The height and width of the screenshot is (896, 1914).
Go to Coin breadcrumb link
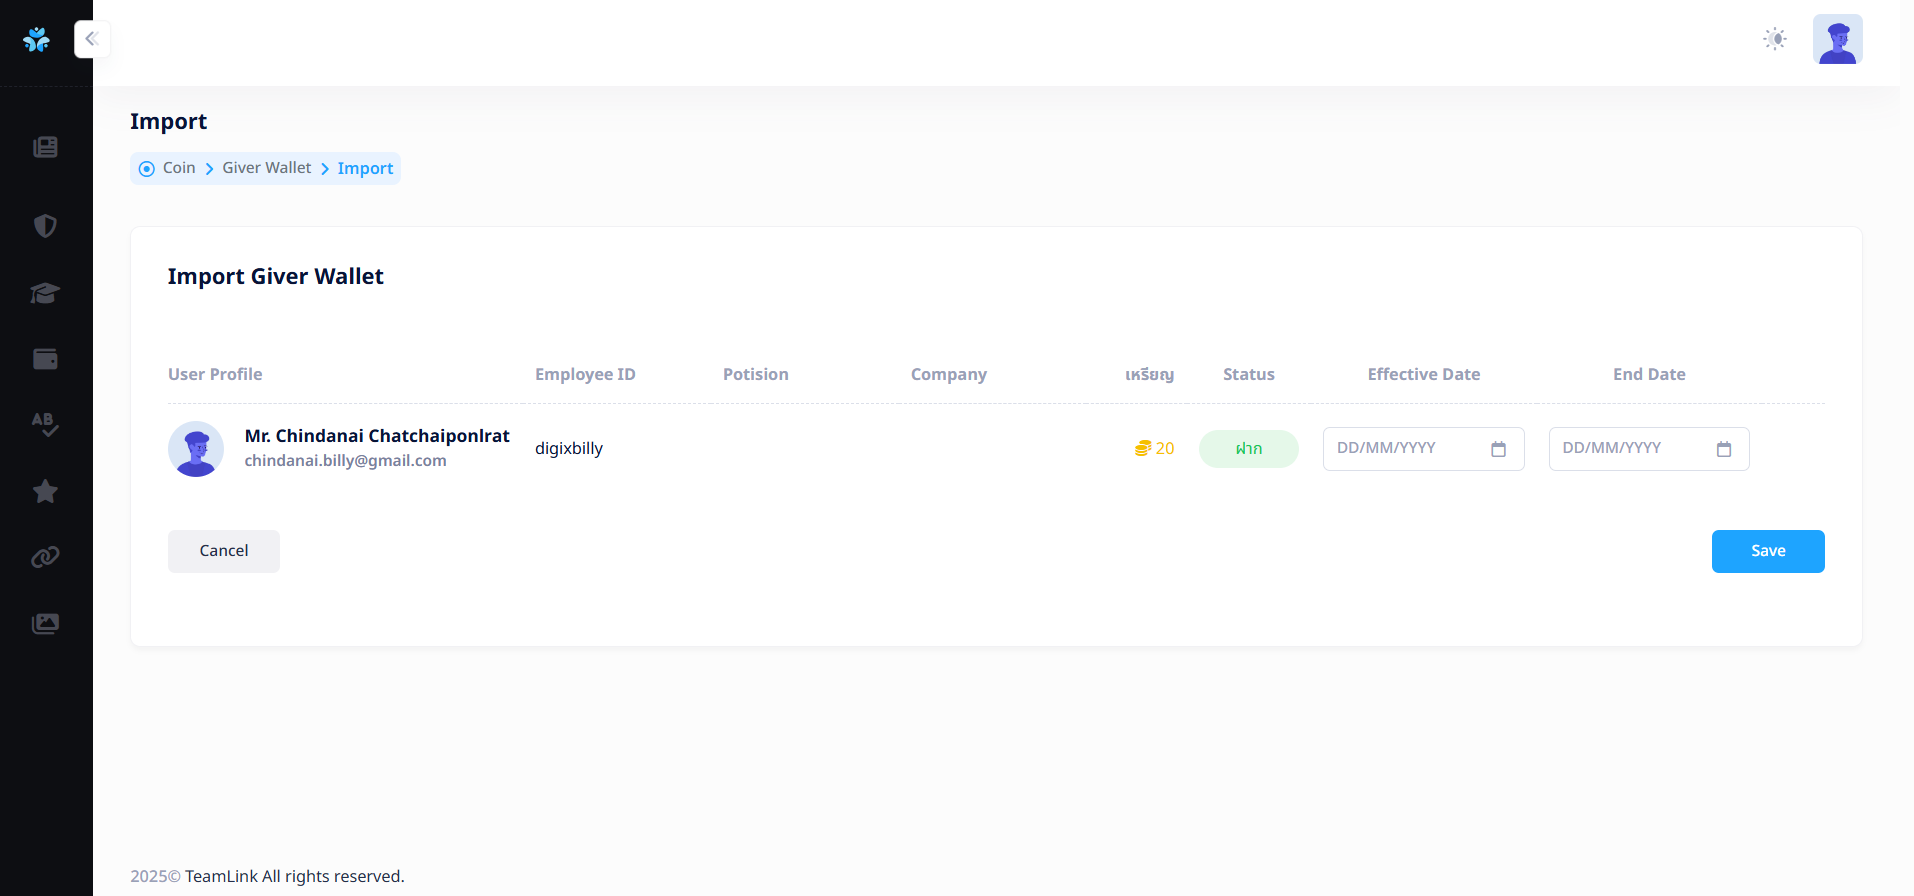179,168
